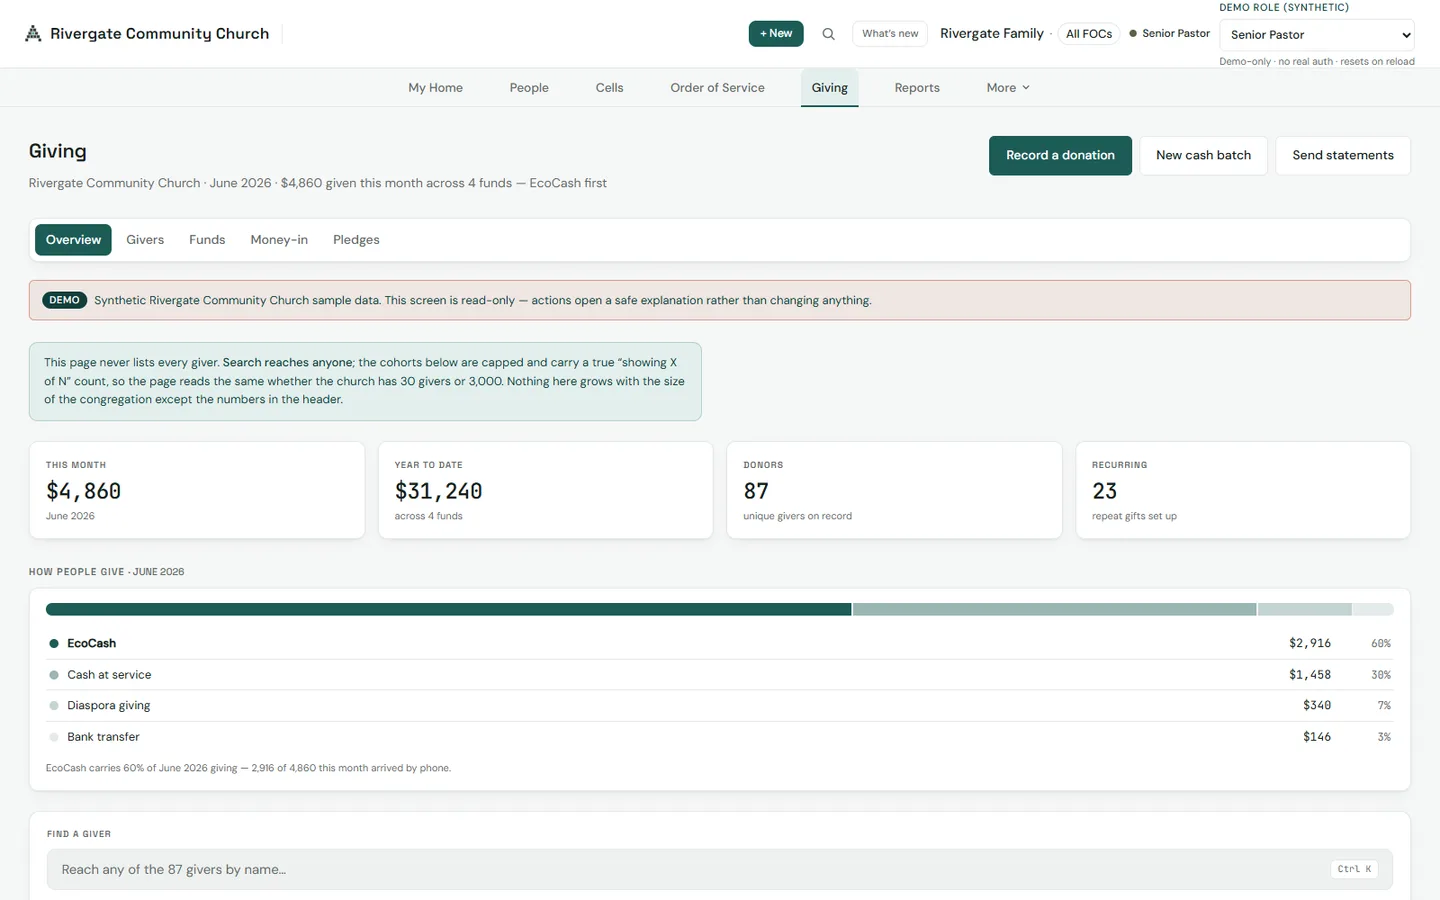Viewport: 1440px width, 900px height.
Task: Click the DEMO badge in the banner
Action: pos(64,300)
